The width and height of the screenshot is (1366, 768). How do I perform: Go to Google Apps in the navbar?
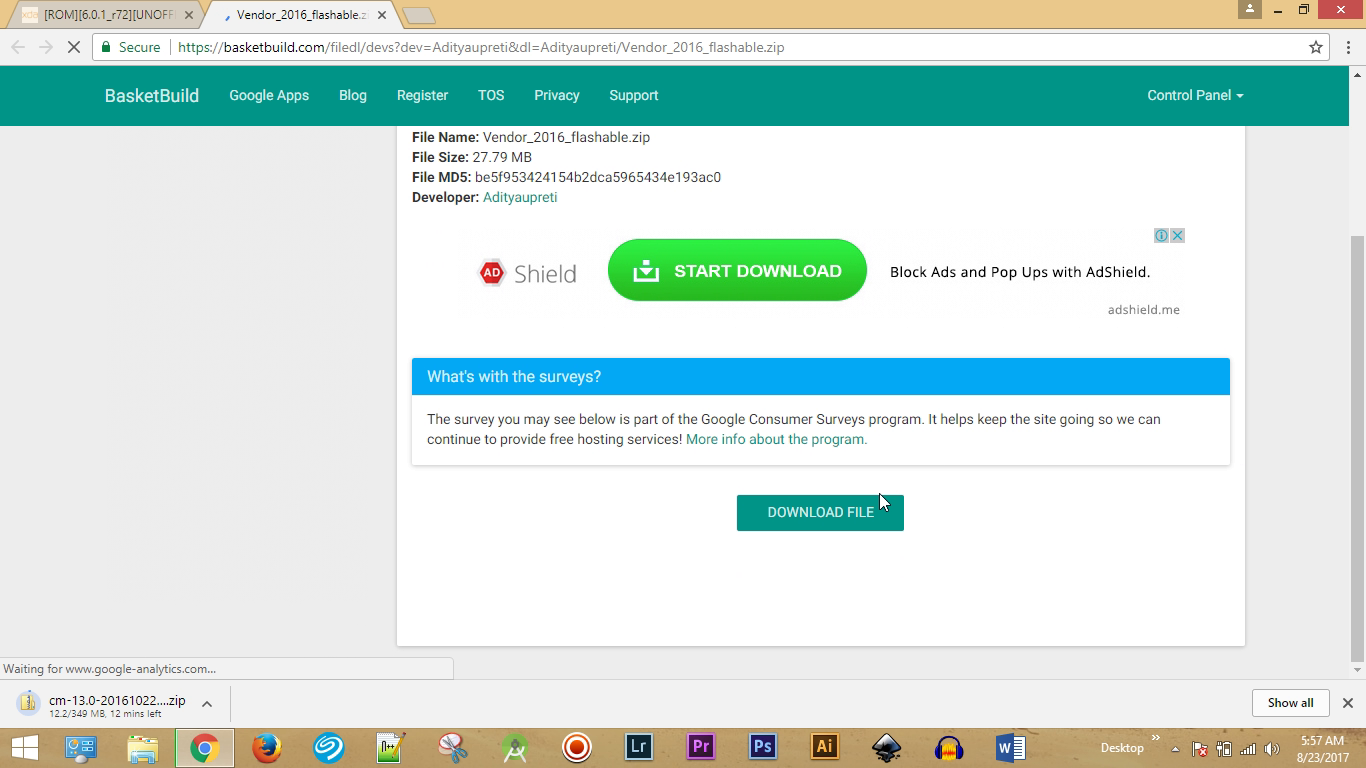269,95
